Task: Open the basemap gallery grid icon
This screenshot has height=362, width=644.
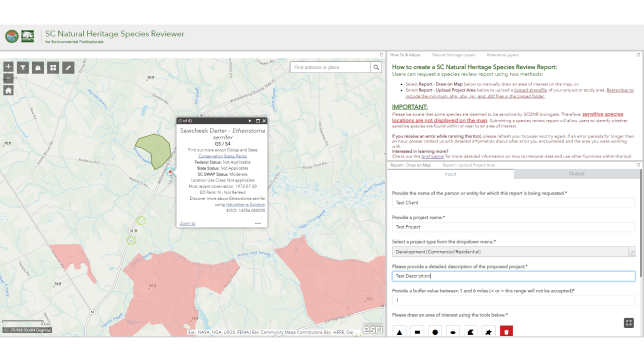Action: point(53,67)
